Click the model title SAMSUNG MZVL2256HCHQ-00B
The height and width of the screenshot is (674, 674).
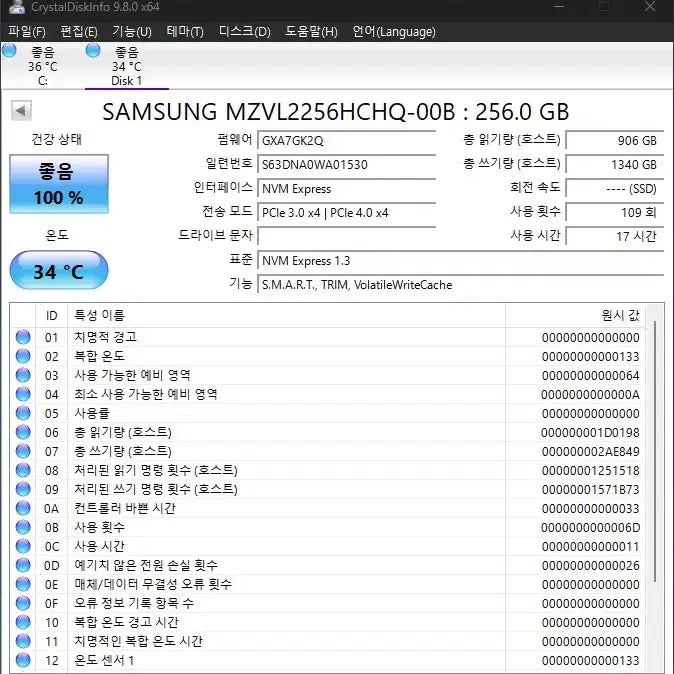[279, 111]
